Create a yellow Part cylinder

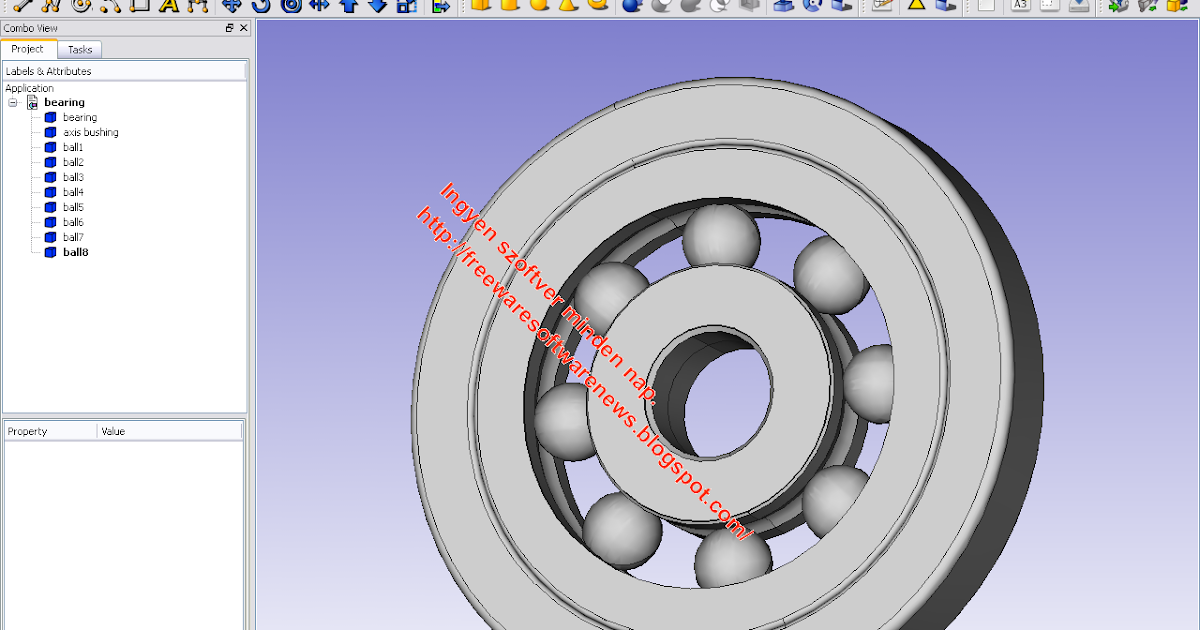(x=509, y=5)
